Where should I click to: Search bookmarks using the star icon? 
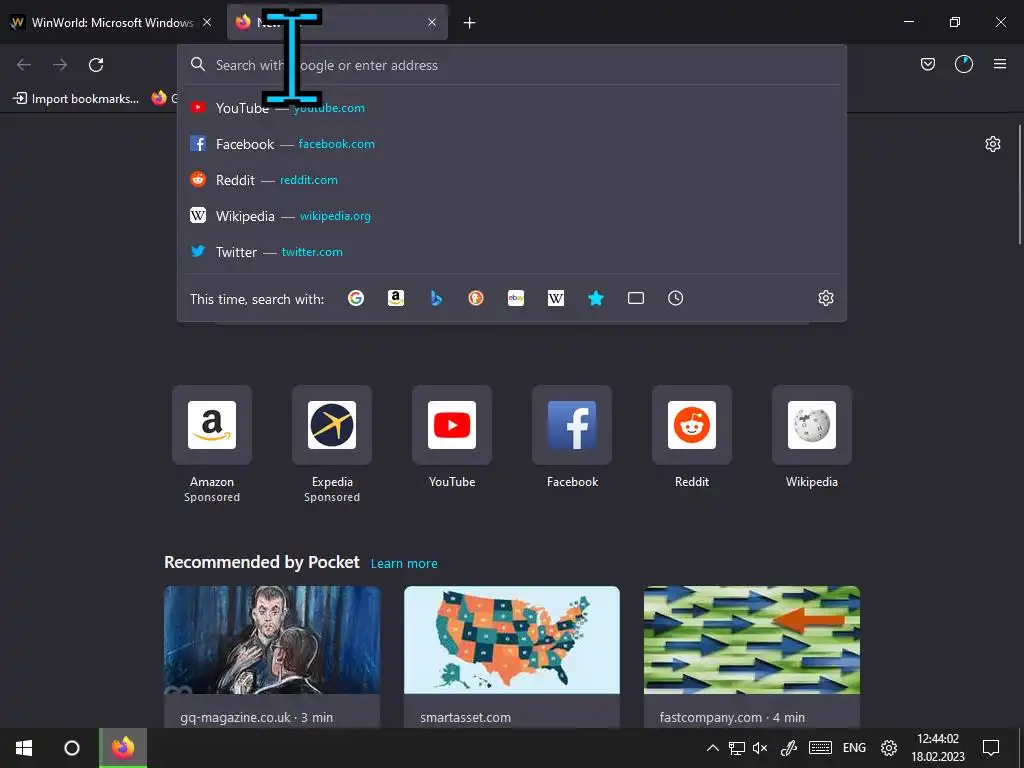[596, 298]
